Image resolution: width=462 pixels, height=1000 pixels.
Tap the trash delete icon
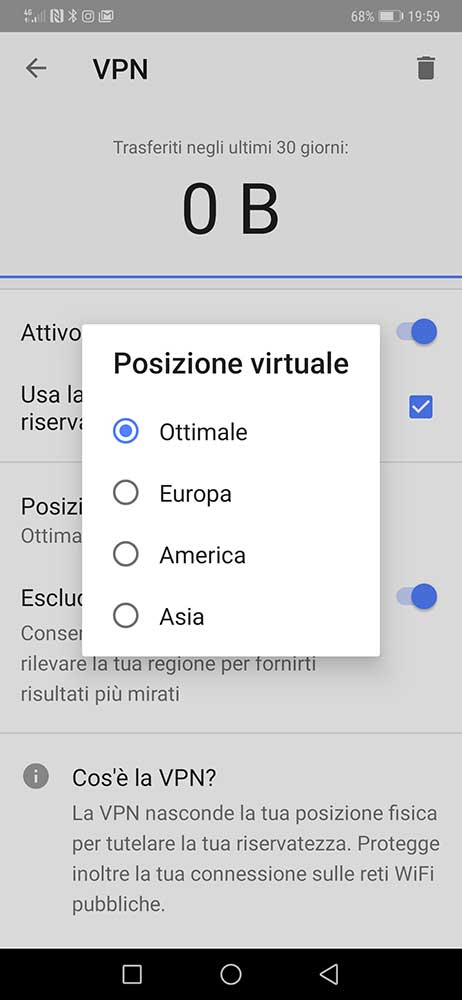pyautogui.click(x=426, y=68)
